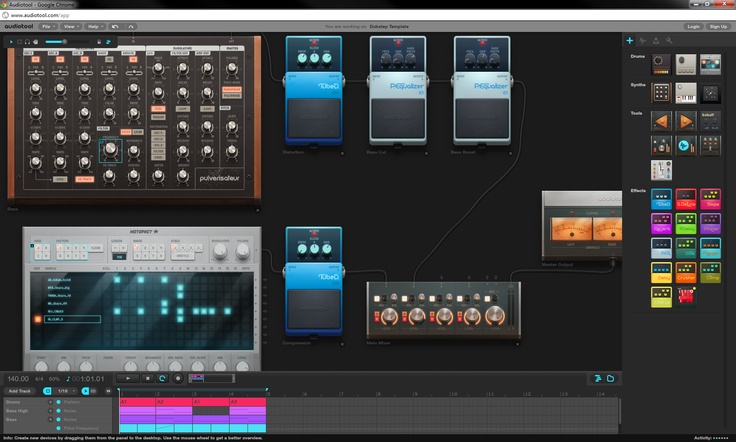736x442 pixels.
Task: Click the record button in transport
Action: pyautogui.click(x=179, y=378)
